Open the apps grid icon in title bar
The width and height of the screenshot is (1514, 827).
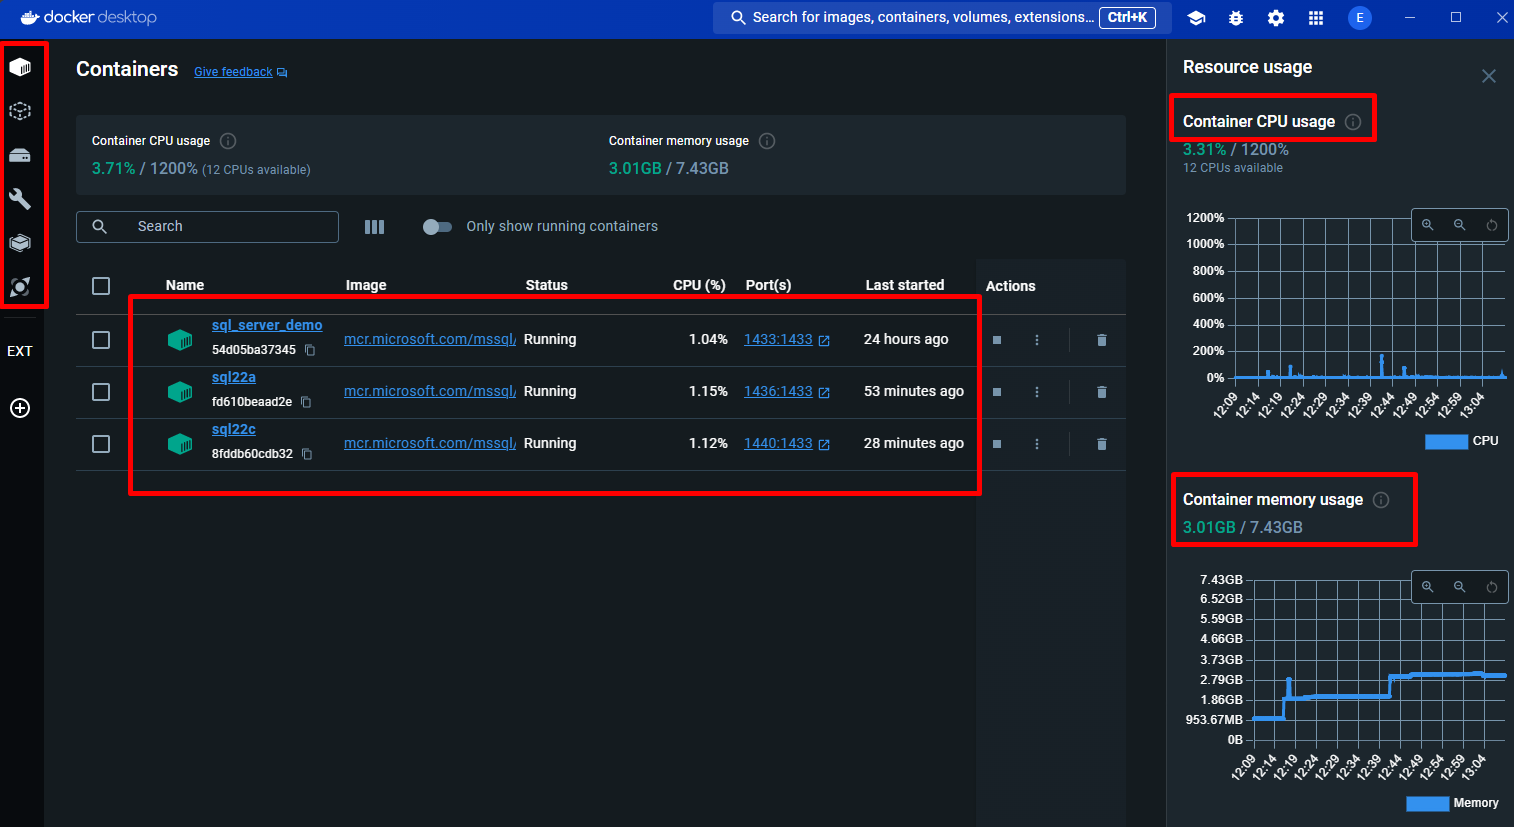pyautogui.click(x=1316, y=18)
